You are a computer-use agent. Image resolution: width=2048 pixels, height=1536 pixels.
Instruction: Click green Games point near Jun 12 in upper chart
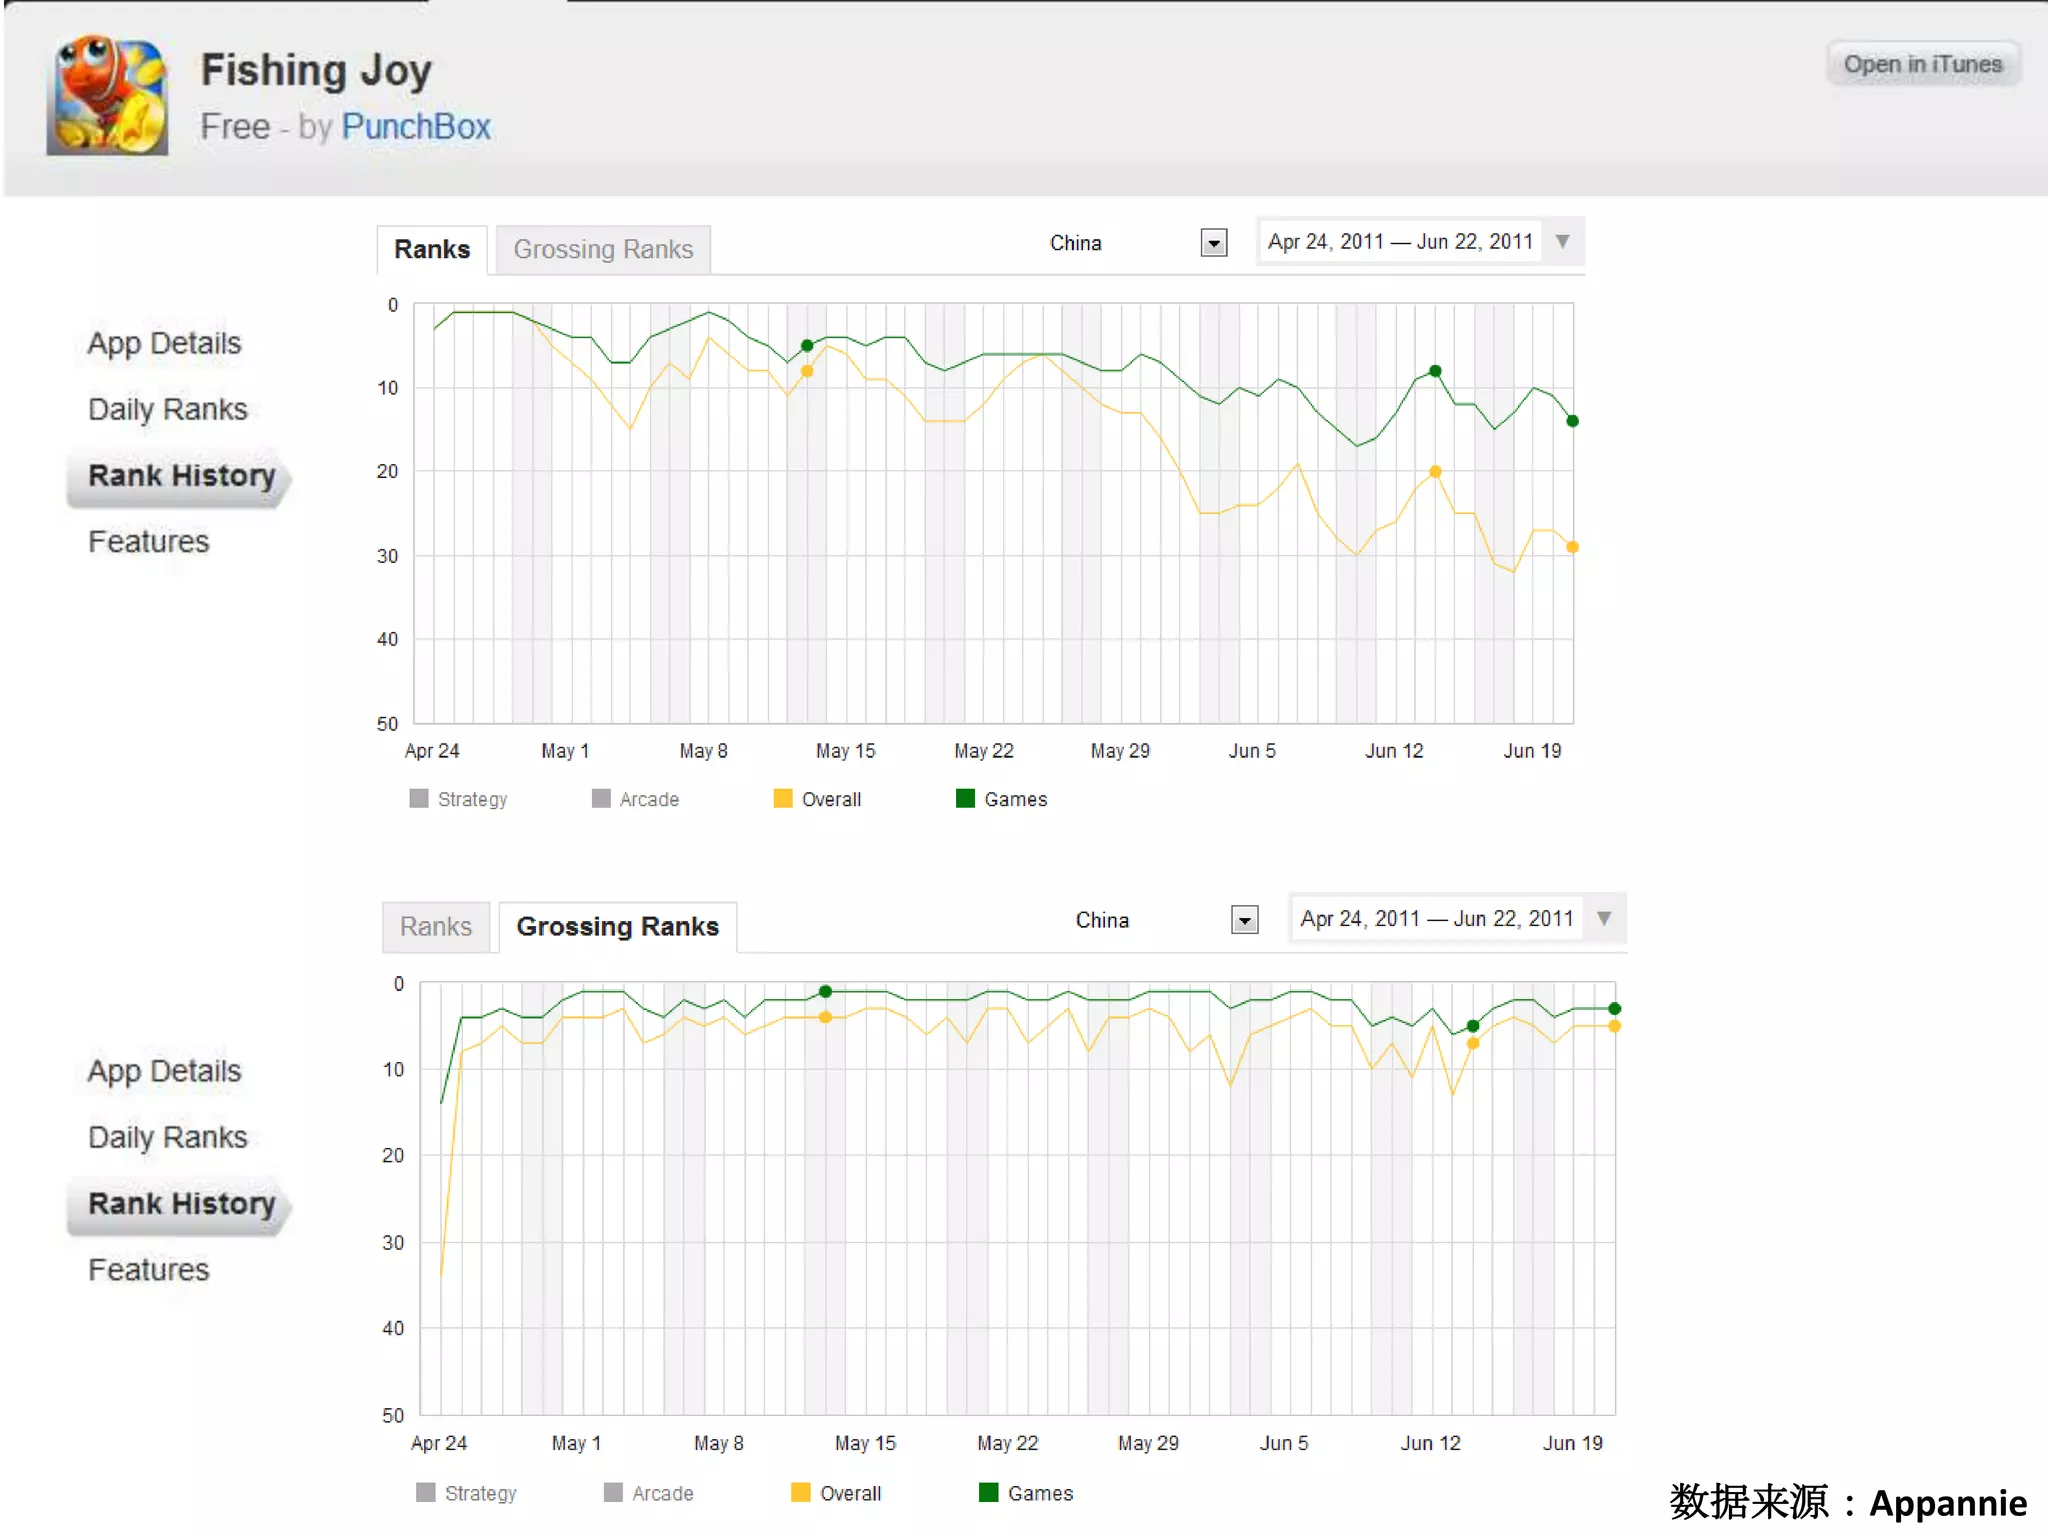tap(1435, 371)
